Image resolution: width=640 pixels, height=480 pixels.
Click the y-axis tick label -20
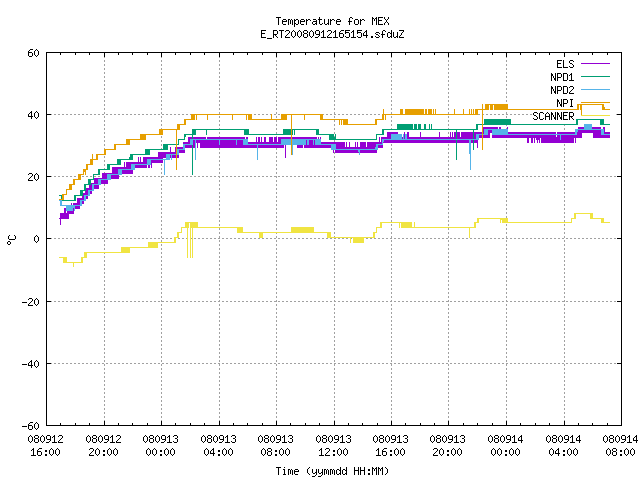coord(31,302)
